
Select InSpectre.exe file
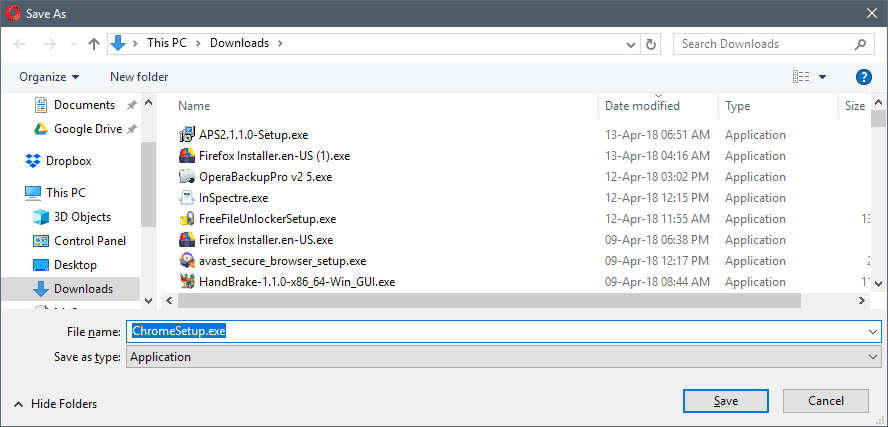233,198
